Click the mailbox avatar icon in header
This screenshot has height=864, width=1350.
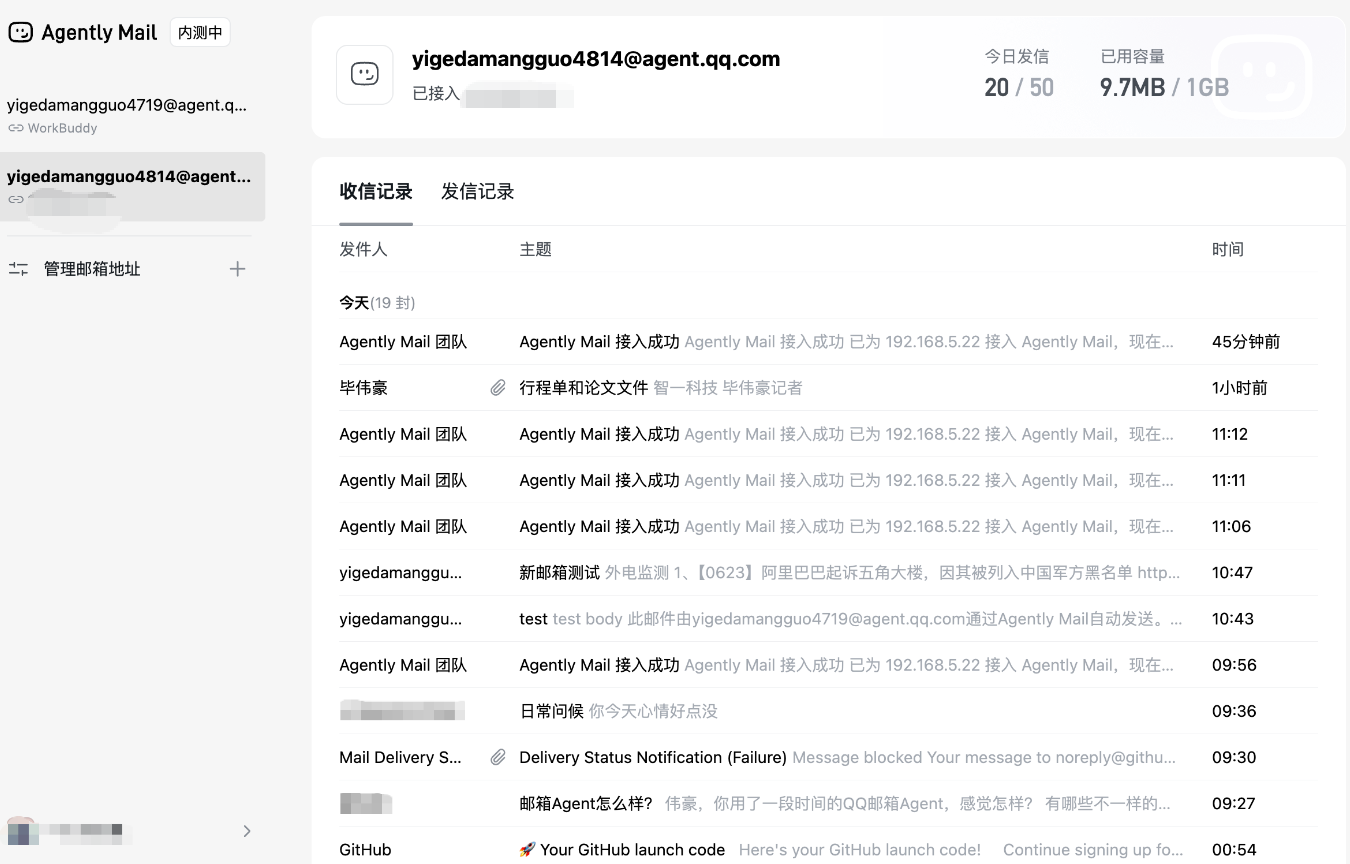click(365, 74)
